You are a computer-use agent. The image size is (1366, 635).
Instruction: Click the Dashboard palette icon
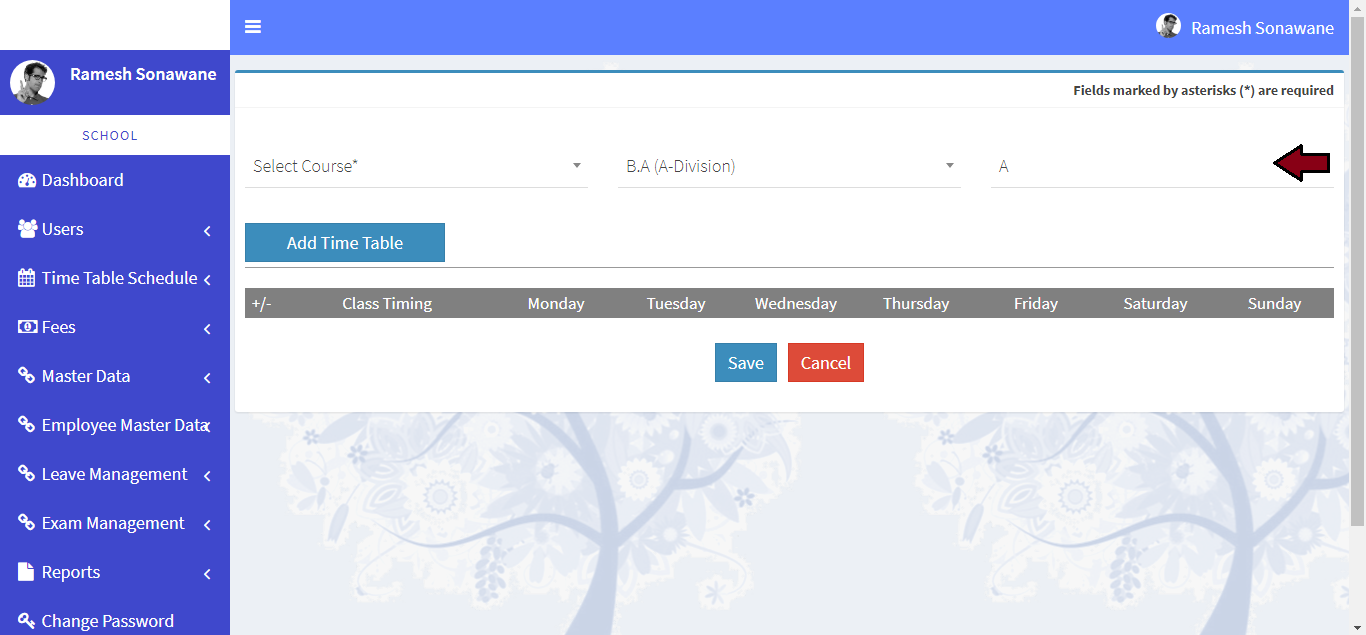point(27,181)
